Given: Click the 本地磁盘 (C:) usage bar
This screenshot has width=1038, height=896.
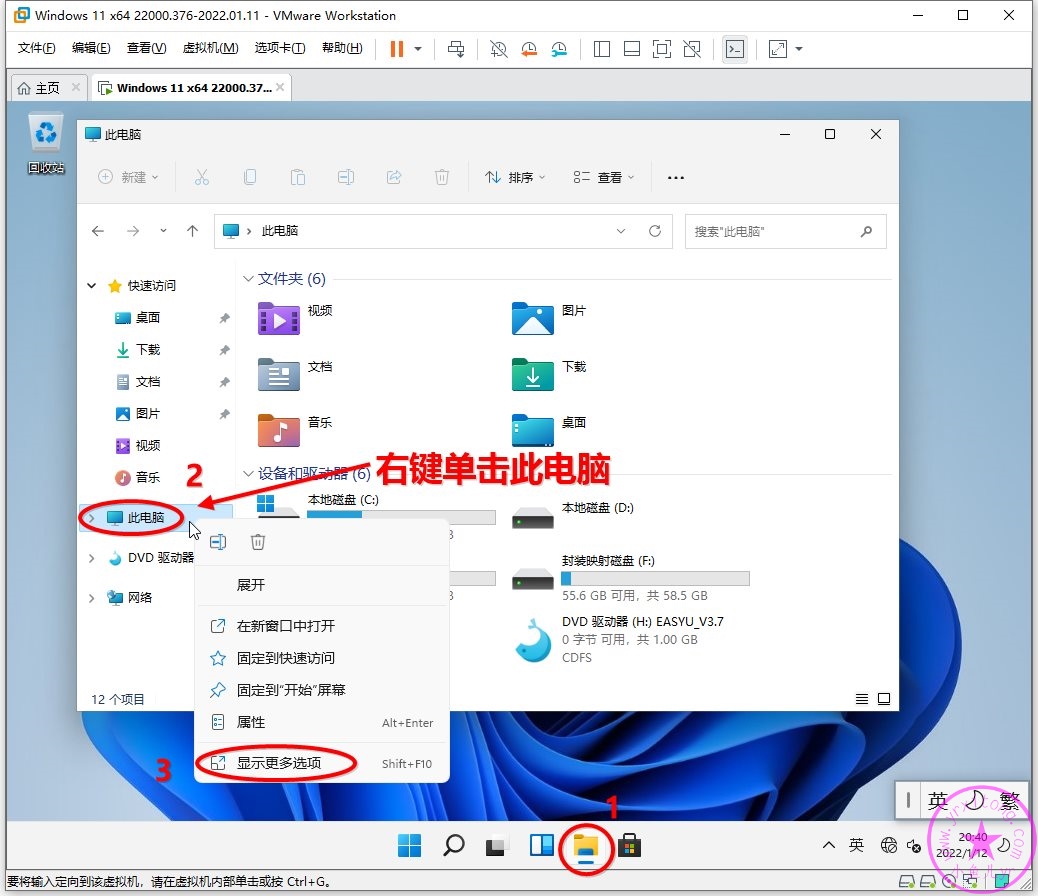Looking at the screenshot, I should pos(401,518).
